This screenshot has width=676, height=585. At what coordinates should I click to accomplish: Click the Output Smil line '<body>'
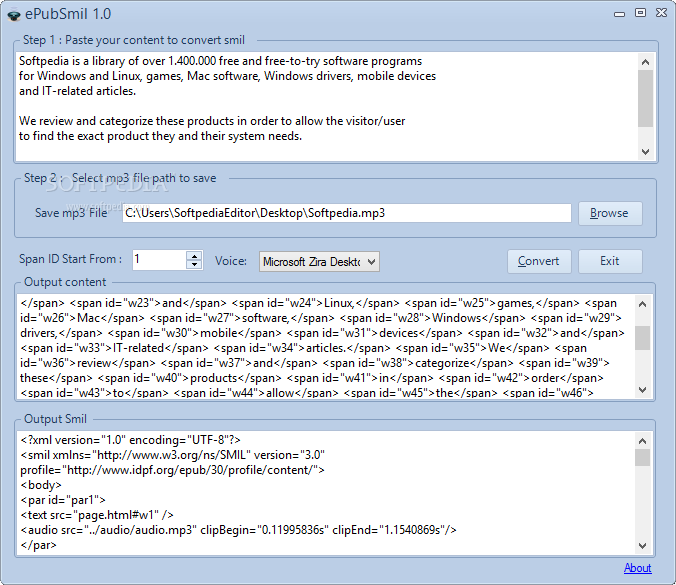pos(41,485)
